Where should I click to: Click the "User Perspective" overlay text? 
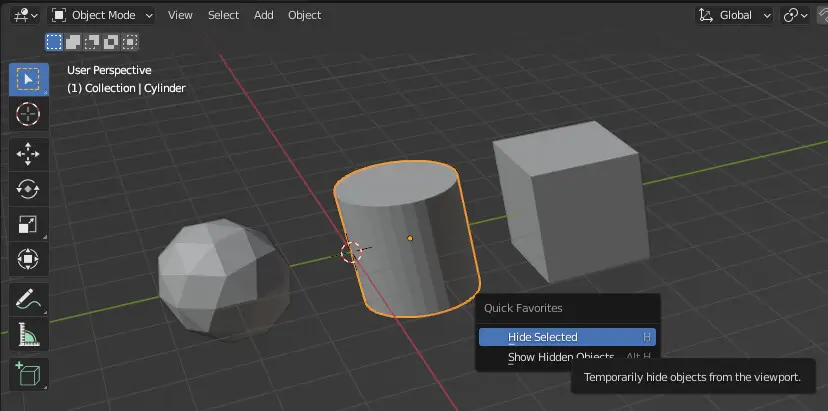[x=109, y=70]
